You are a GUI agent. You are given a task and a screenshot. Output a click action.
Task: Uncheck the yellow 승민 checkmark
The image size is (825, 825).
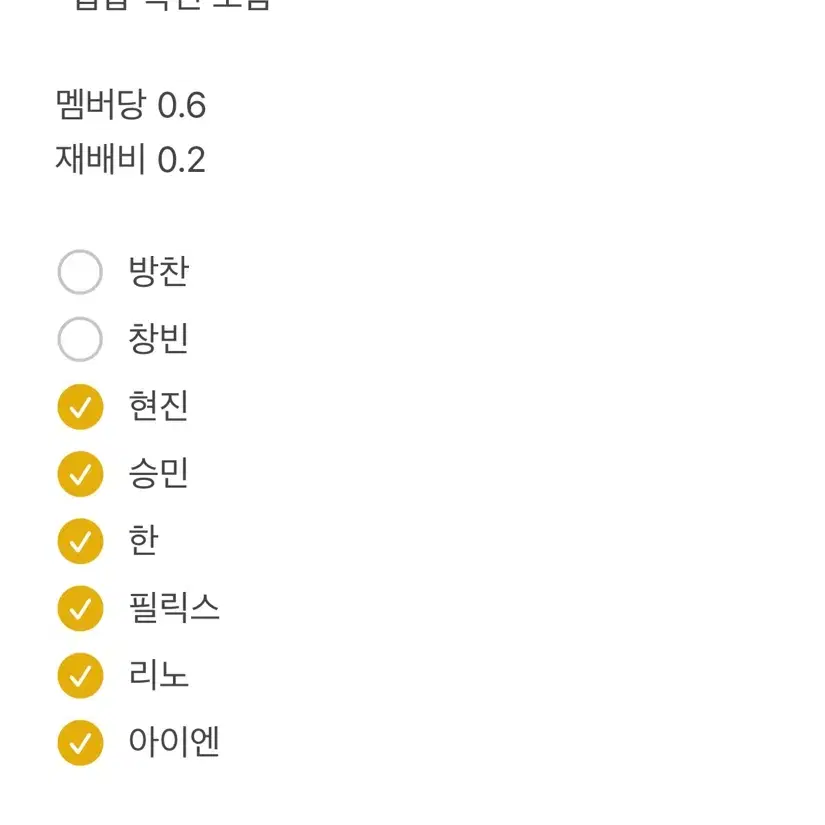coord(80,474)
